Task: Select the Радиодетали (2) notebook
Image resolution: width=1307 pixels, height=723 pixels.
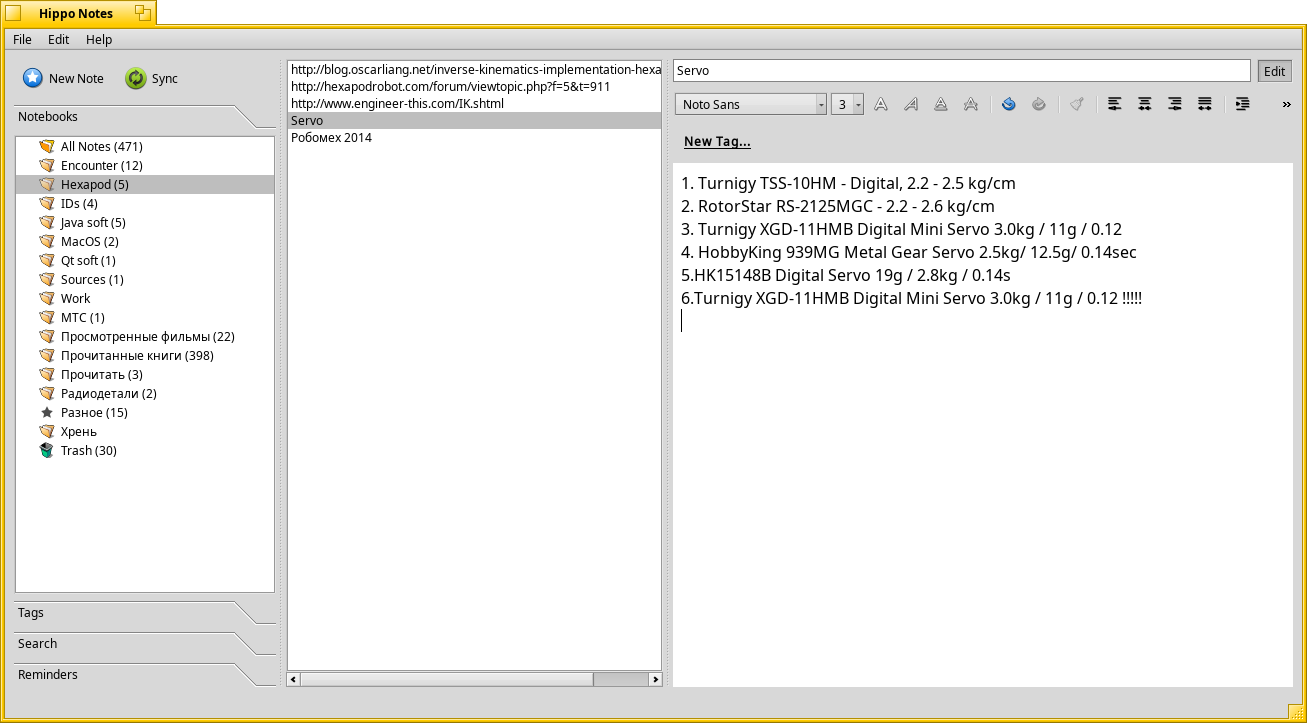Action: point(145,394)
